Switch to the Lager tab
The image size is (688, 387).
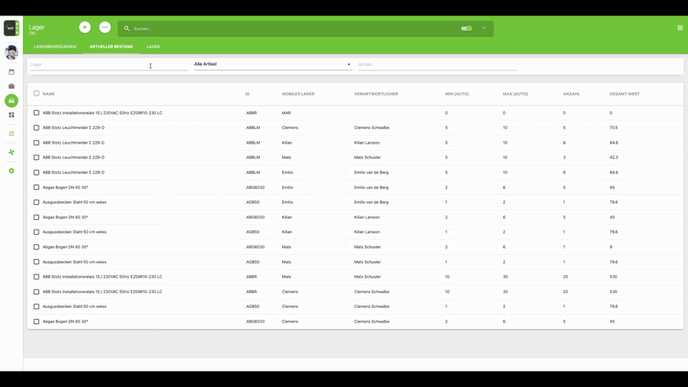tap(153, 47)
